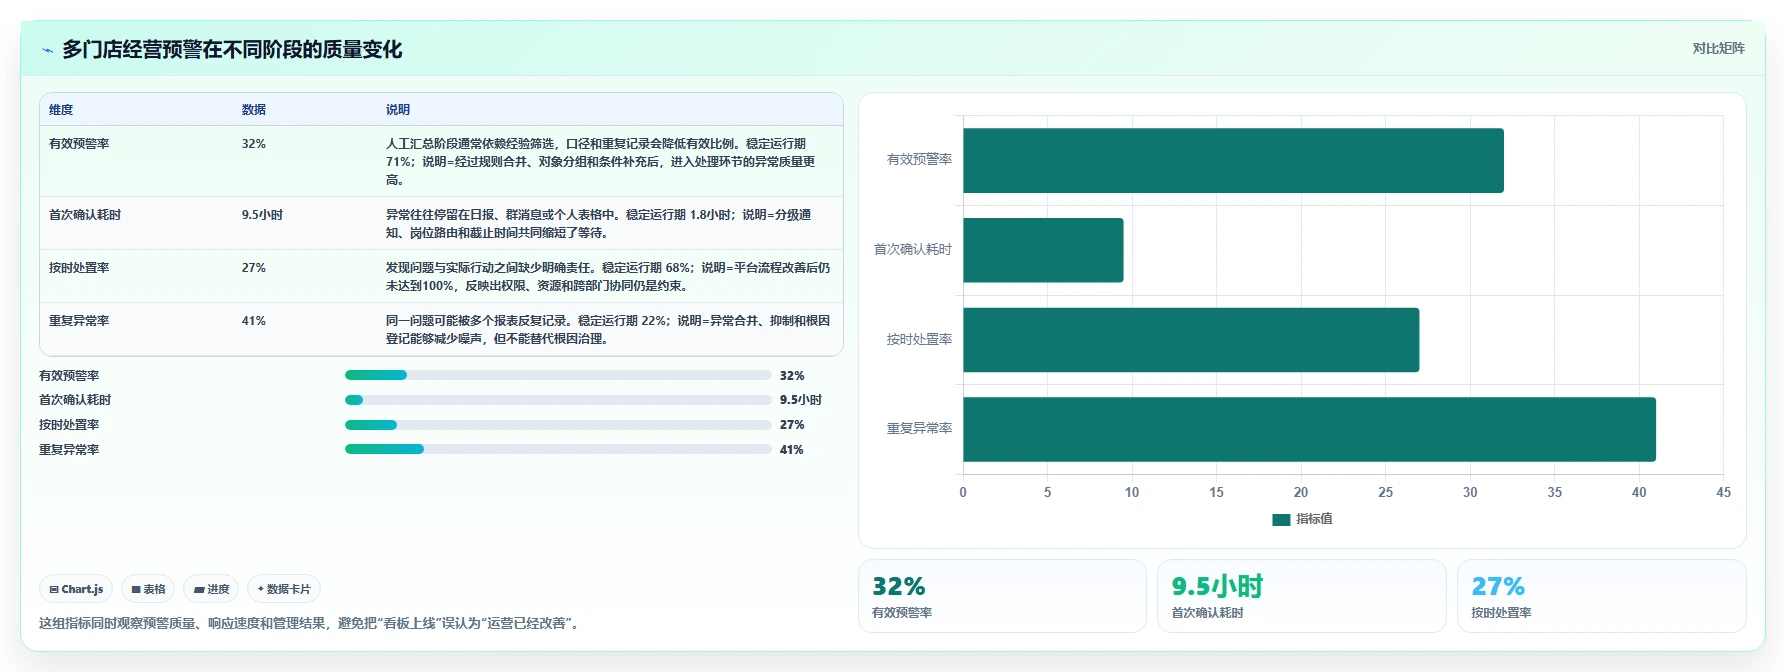Click the 首次确认耗时 label on the chart axis
The image size is (1786, 672).
(913, 250)
